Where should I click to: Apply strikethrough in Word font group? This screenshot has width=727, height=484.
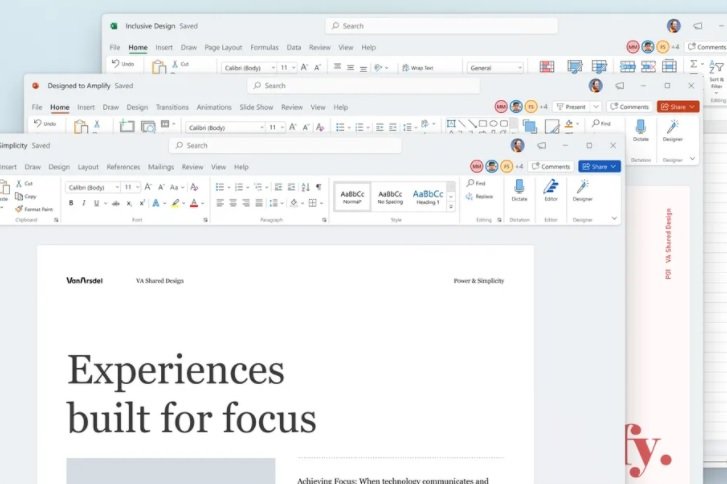coord(115,203)
